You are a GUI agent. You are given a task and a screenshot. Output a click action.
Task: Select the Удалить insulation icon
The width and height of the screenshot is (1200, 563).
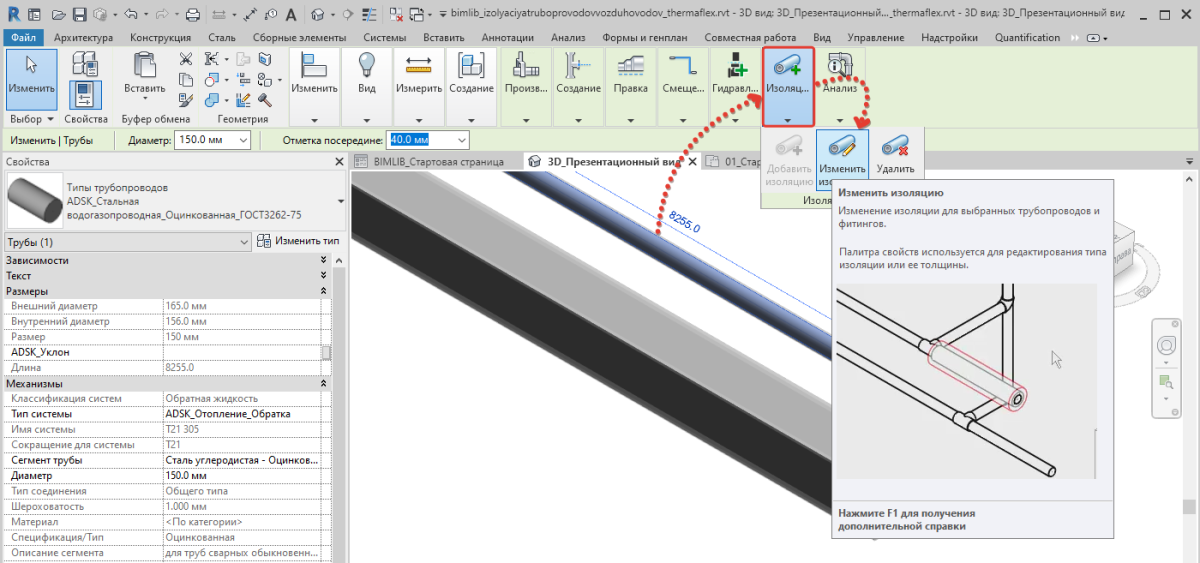click(x=895, y=149)
